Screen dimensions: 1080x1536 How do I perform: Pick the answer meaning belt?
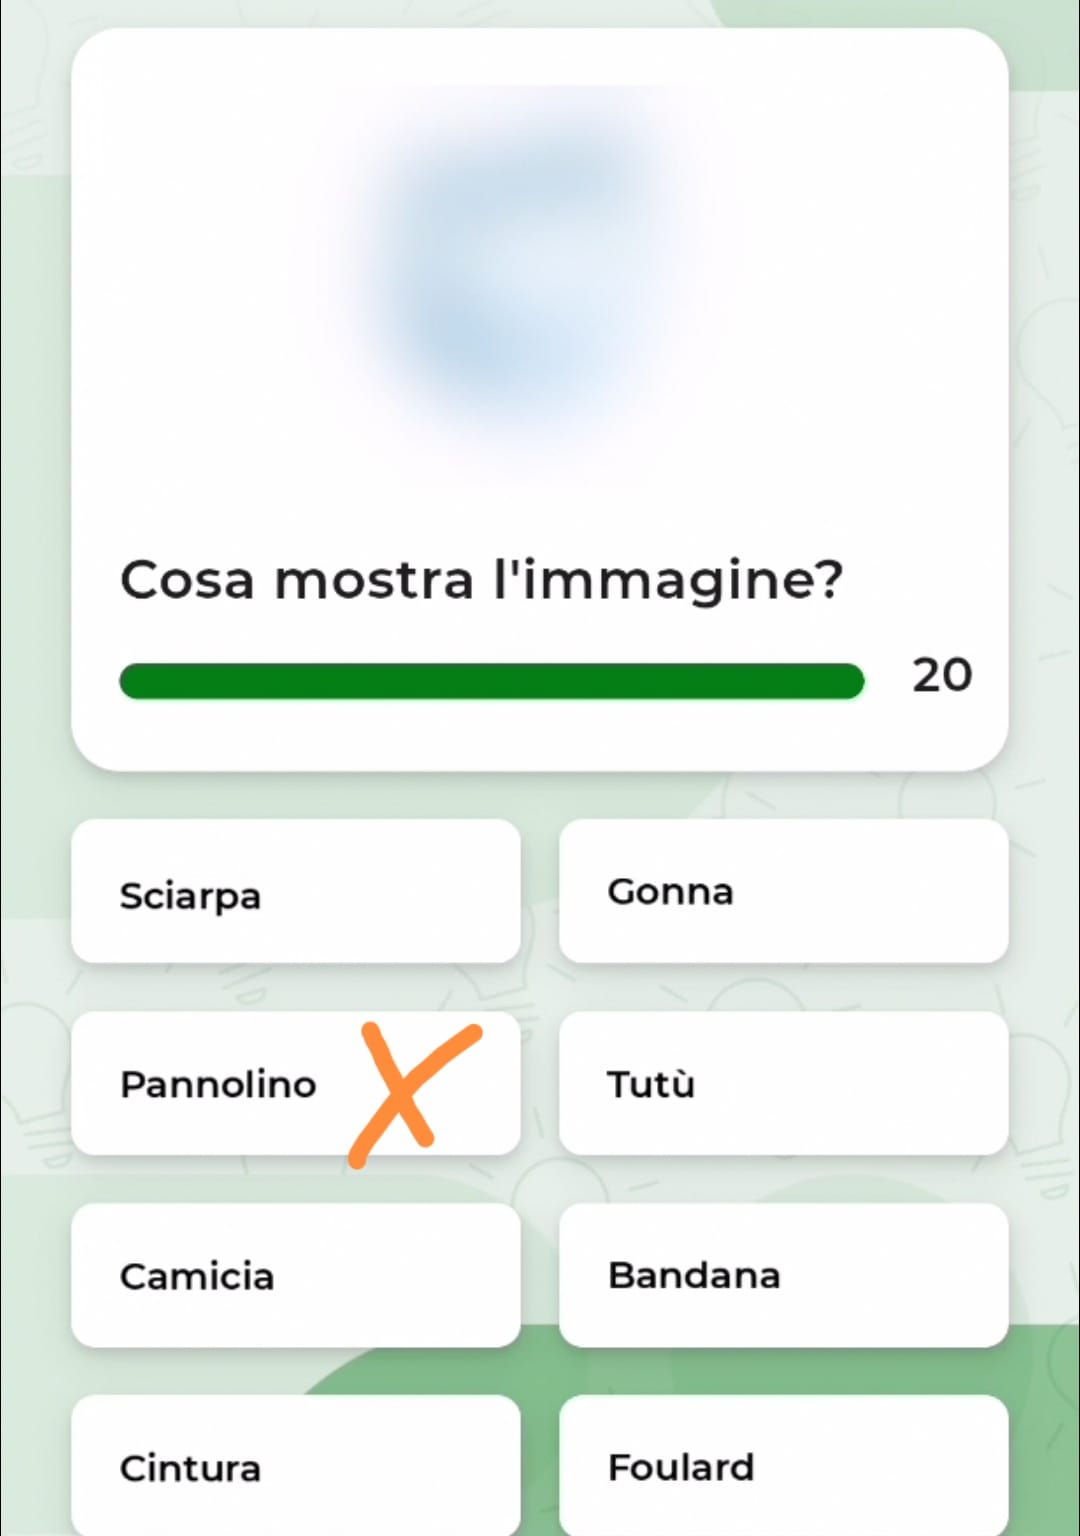pyautogui.click(x=295, y=1466)
